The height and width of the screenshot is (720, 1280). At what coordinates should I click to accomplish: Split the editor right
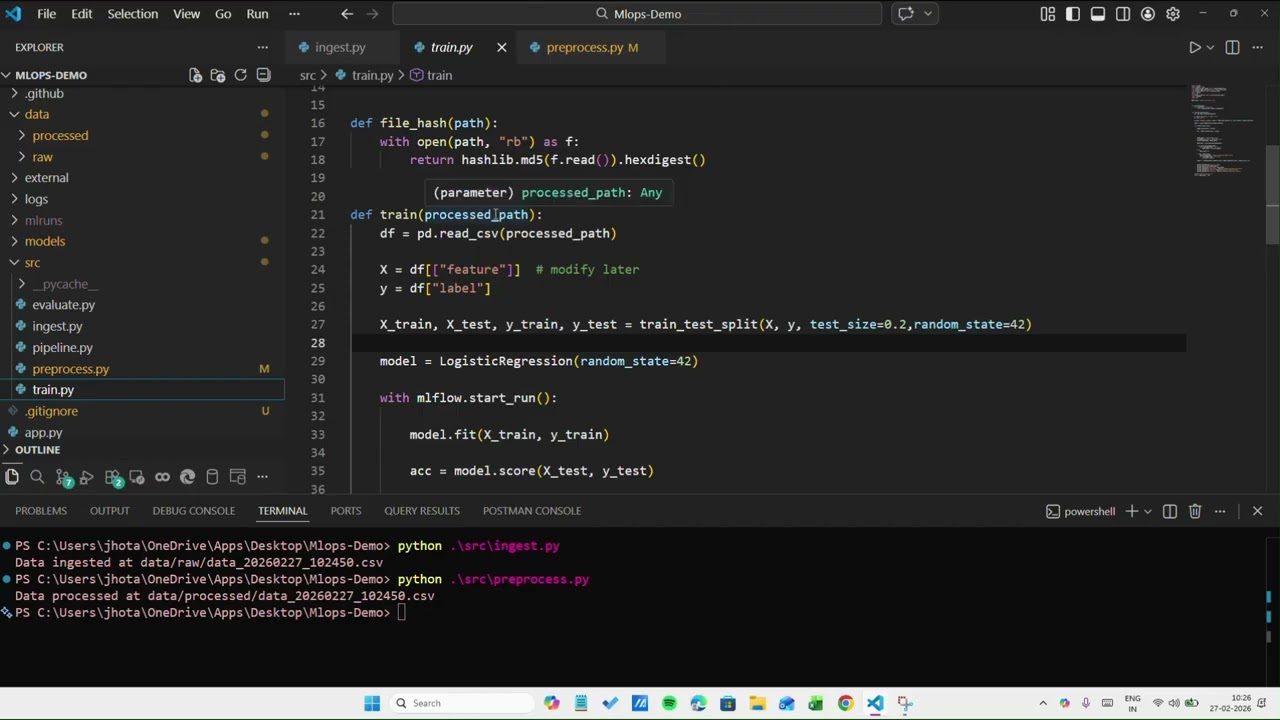click(1232, 47)
